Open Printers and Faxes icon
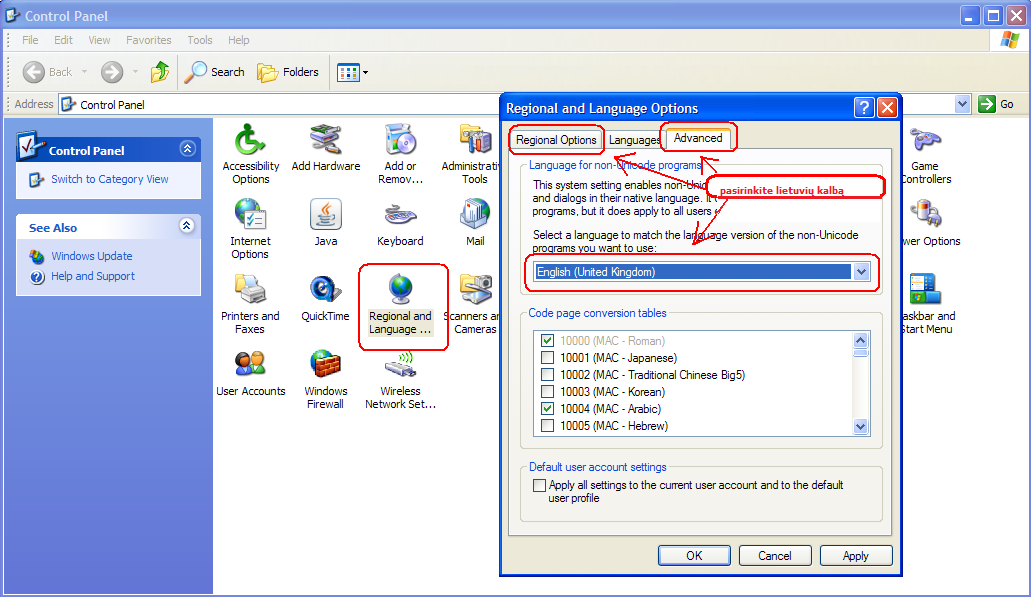 [250, 290]
